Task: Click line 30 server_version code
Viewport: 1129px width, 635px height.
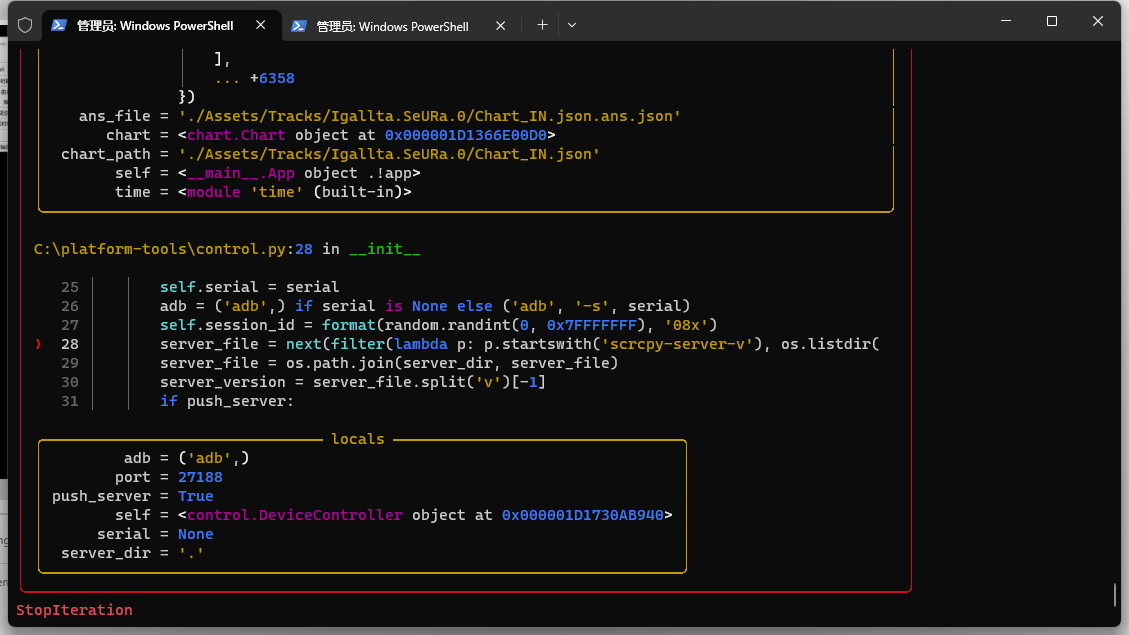Action: 353,382
